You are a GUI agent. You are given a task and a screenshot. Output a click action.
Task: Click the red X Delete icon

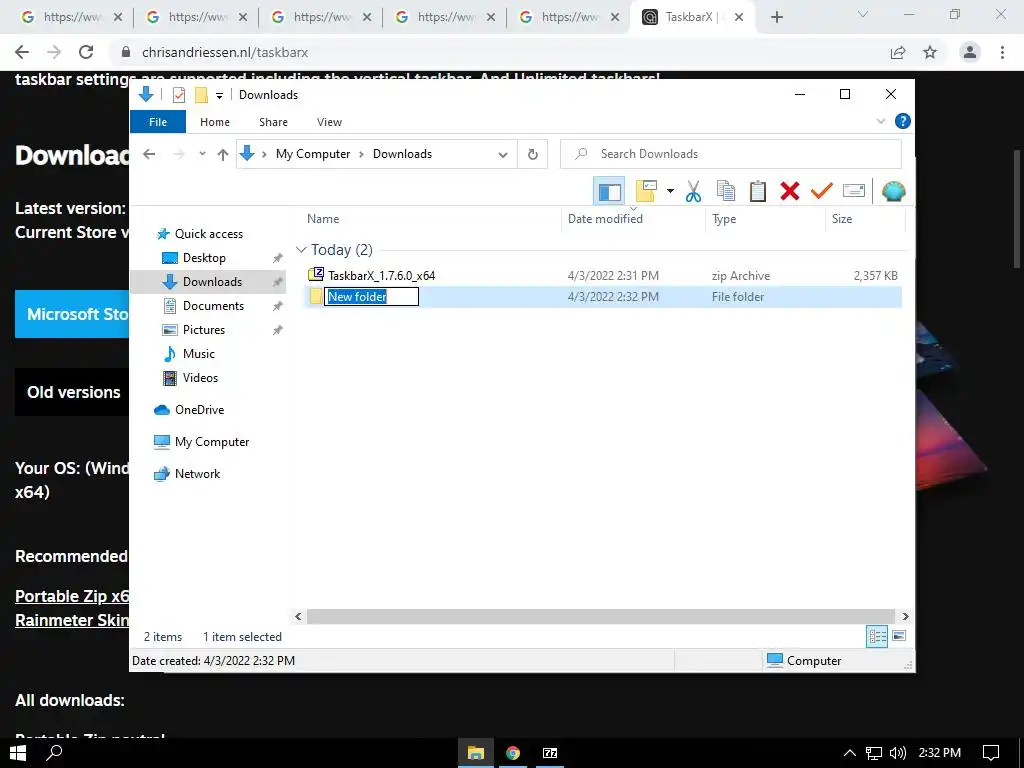790,191
